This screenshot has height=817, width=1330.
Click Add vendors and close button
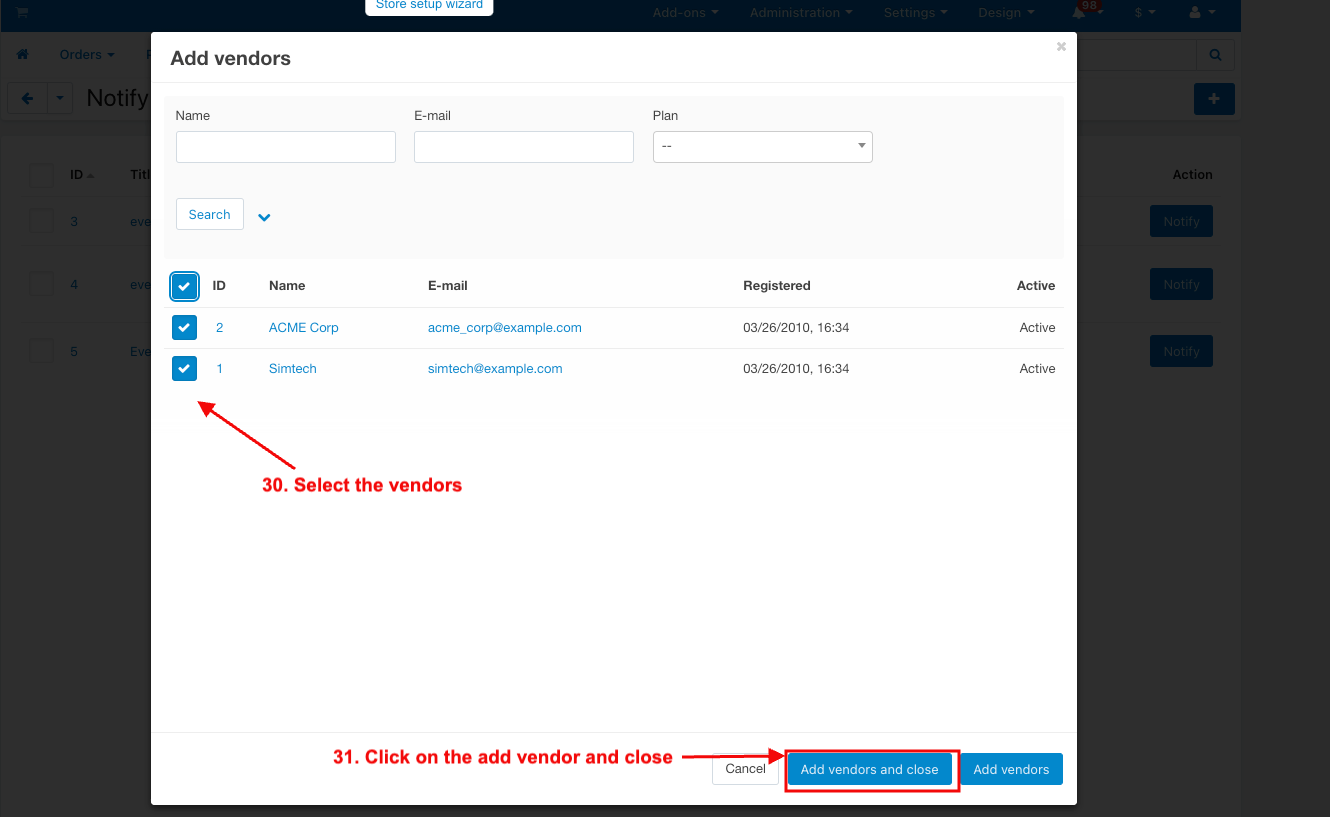pyautogui.click(x=869, y=769)
